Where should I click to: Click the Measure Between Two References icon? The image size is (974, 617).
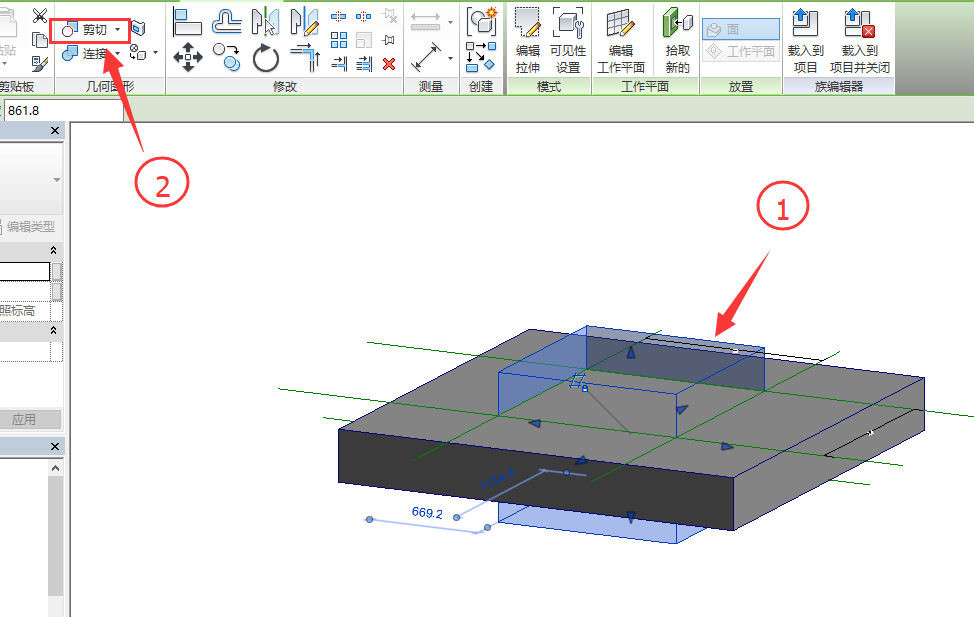pos(426,22)
